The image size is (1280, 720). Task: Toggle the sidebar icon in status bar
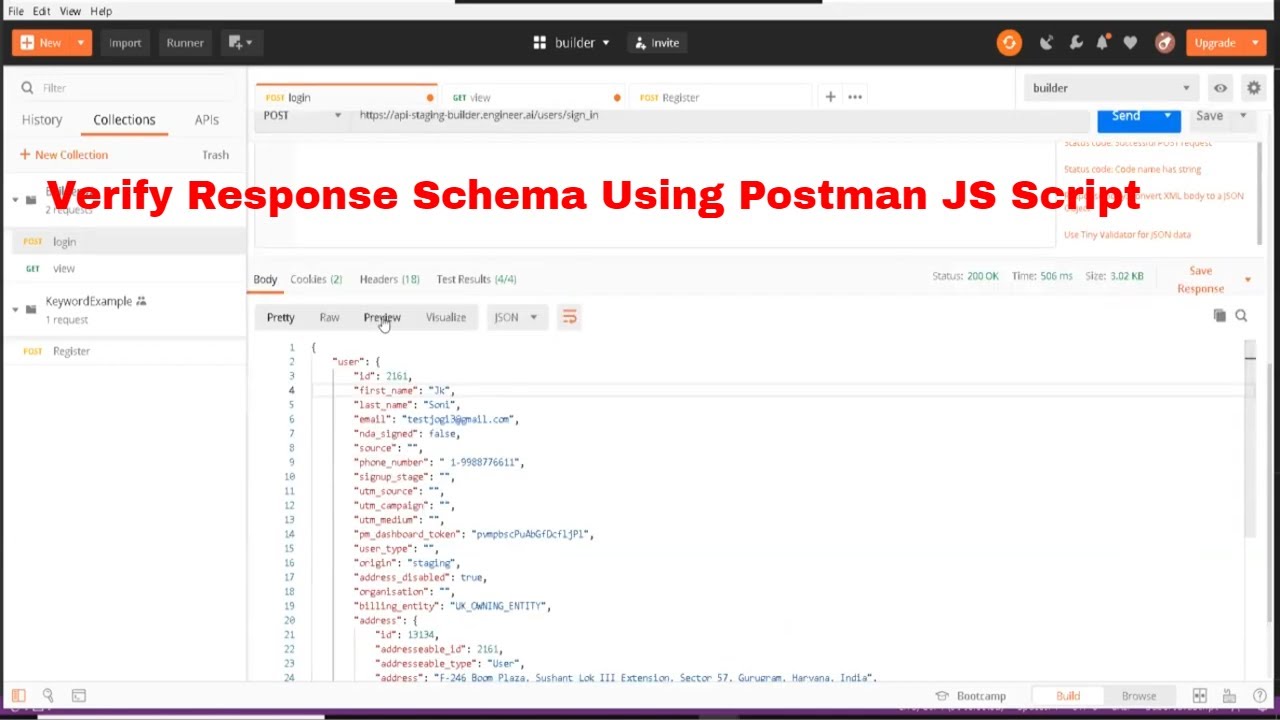pos(18,695)
